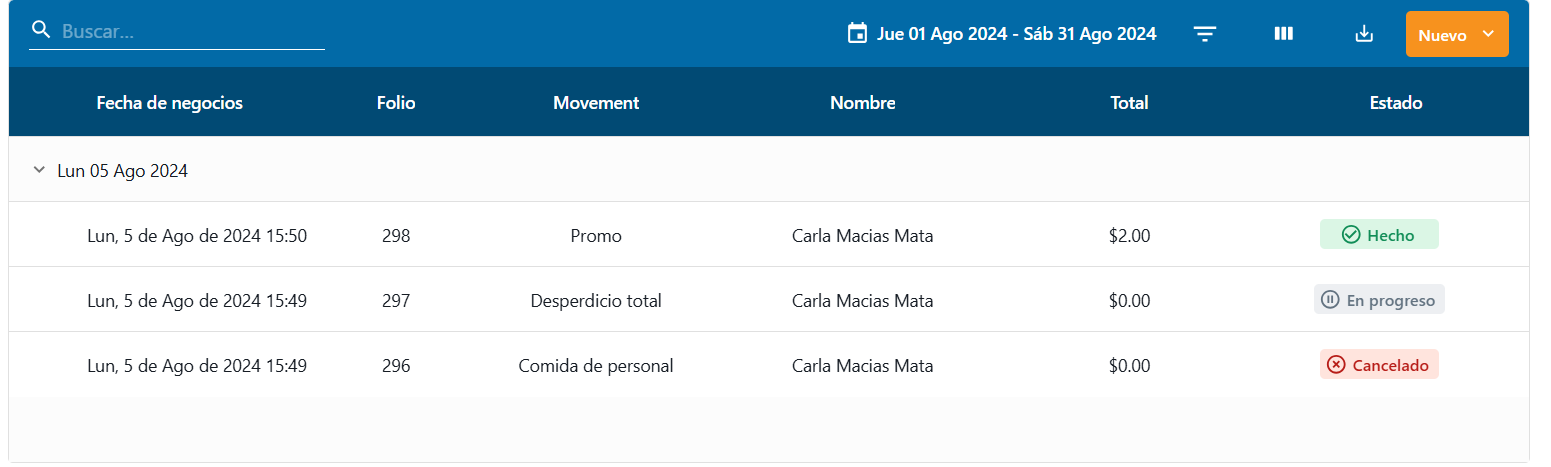Open the column visibility icon
The width and height of the screenshot is (1551, 467).
[x=1284, y=34]
